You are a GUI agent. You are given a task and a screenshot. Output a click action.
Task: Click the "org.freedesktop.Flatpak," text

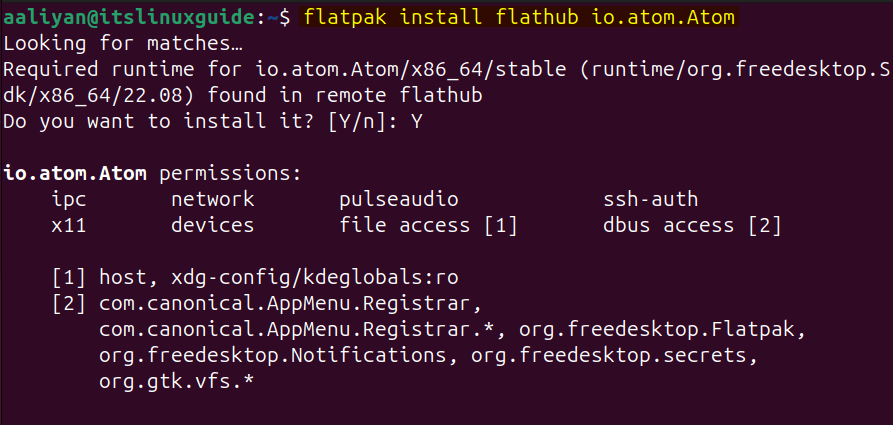pos(662,330)
